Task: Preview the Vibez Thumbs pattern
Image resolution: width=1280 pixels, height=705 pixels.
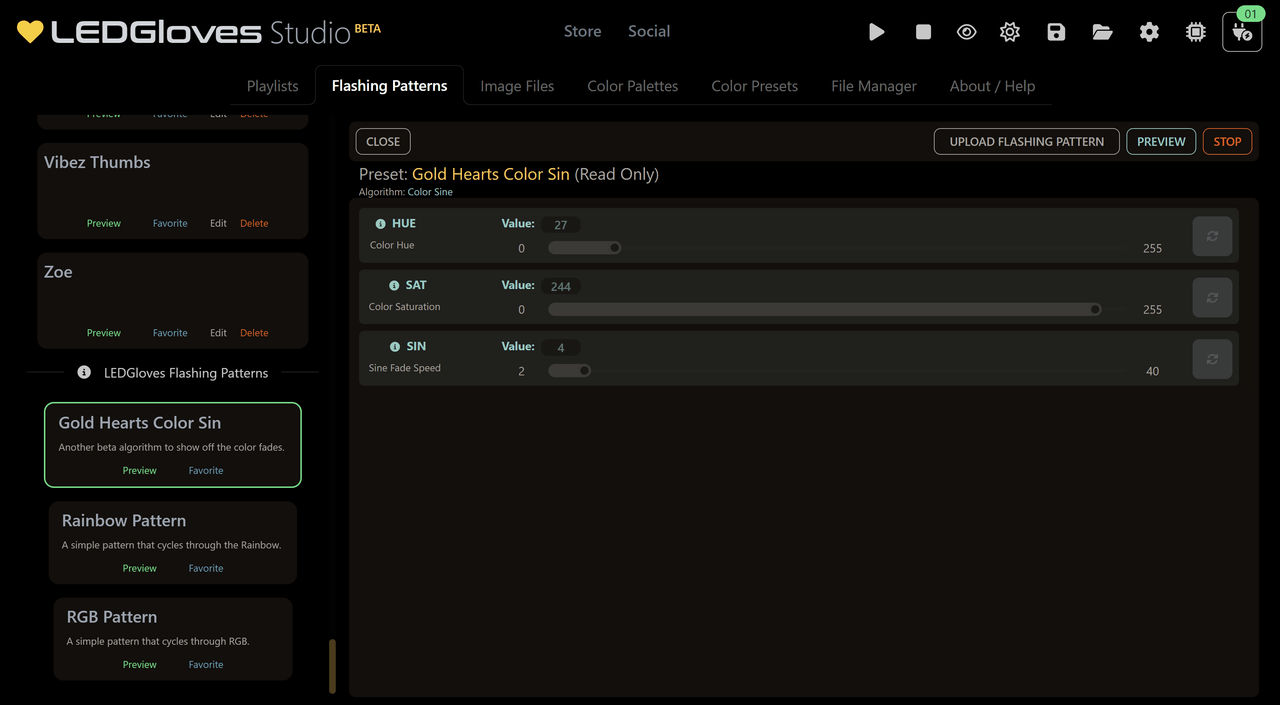Action: tap(104, 223)
